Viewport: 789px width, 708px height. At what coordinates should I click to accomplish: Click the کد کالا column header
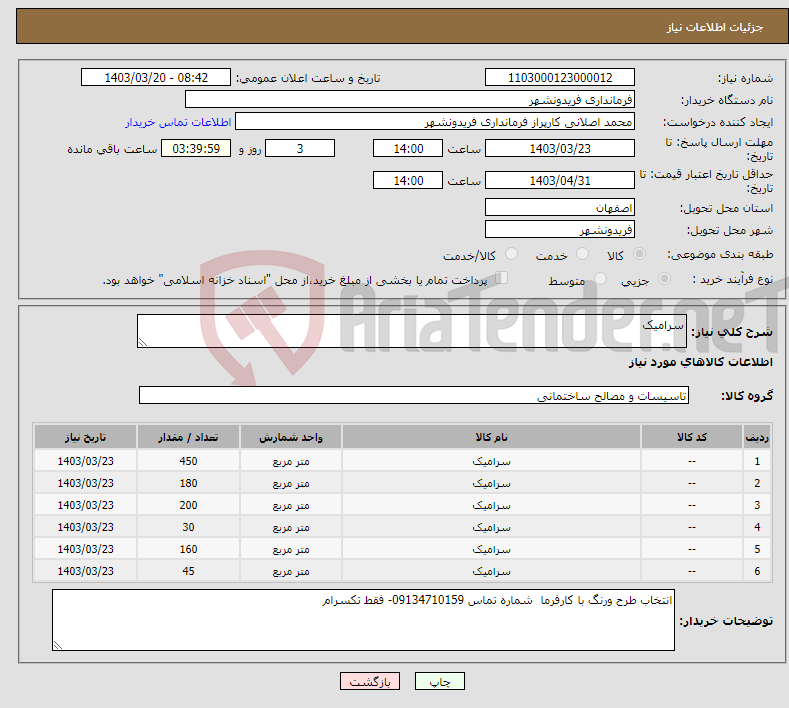[692, 437]
